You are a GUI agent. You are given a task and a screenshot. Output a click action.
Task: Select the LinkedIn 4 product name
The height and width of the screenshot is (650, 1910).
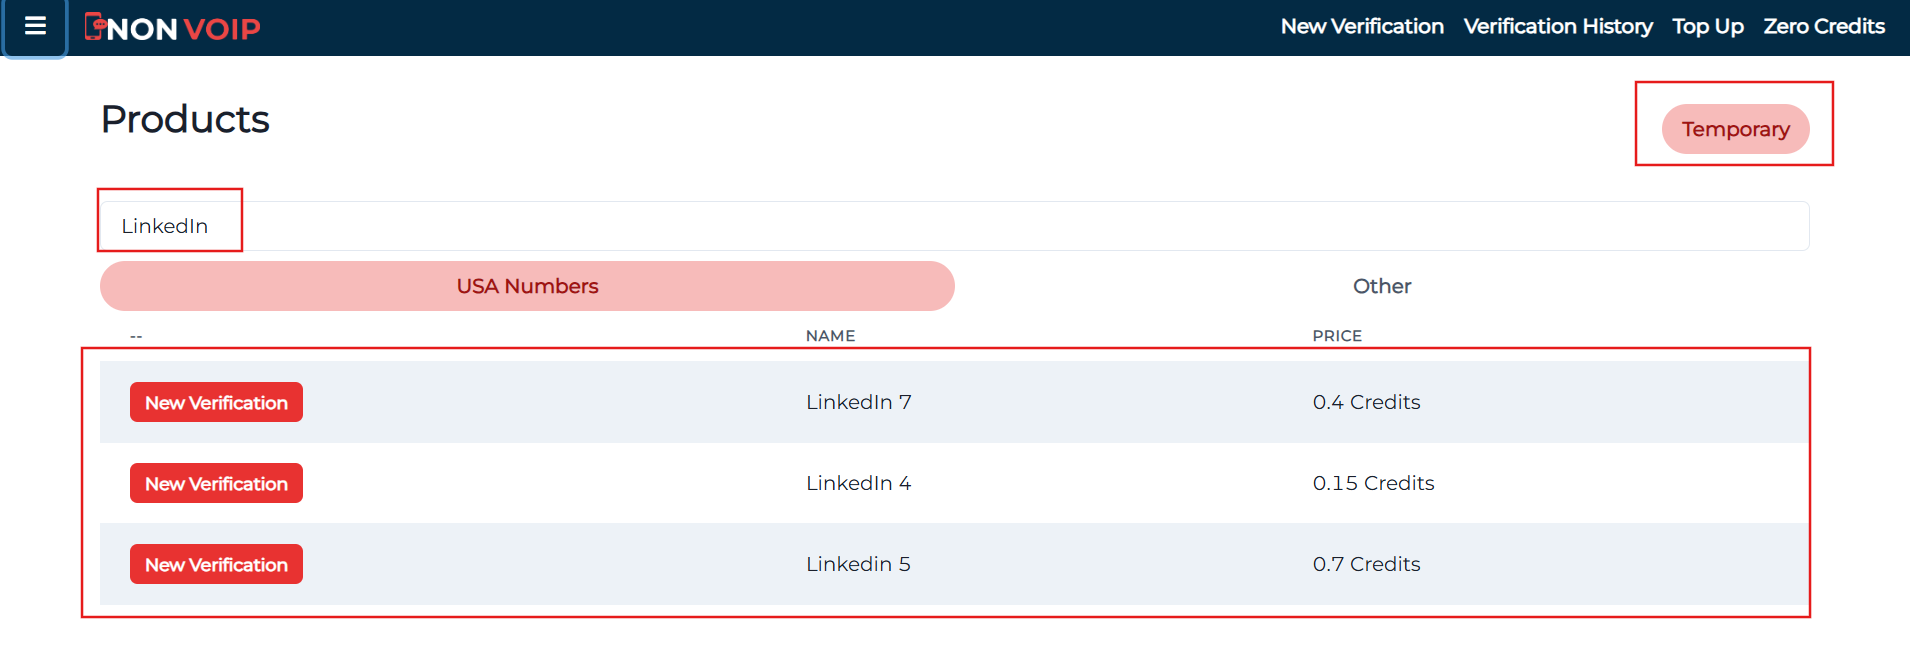(859, 483)
